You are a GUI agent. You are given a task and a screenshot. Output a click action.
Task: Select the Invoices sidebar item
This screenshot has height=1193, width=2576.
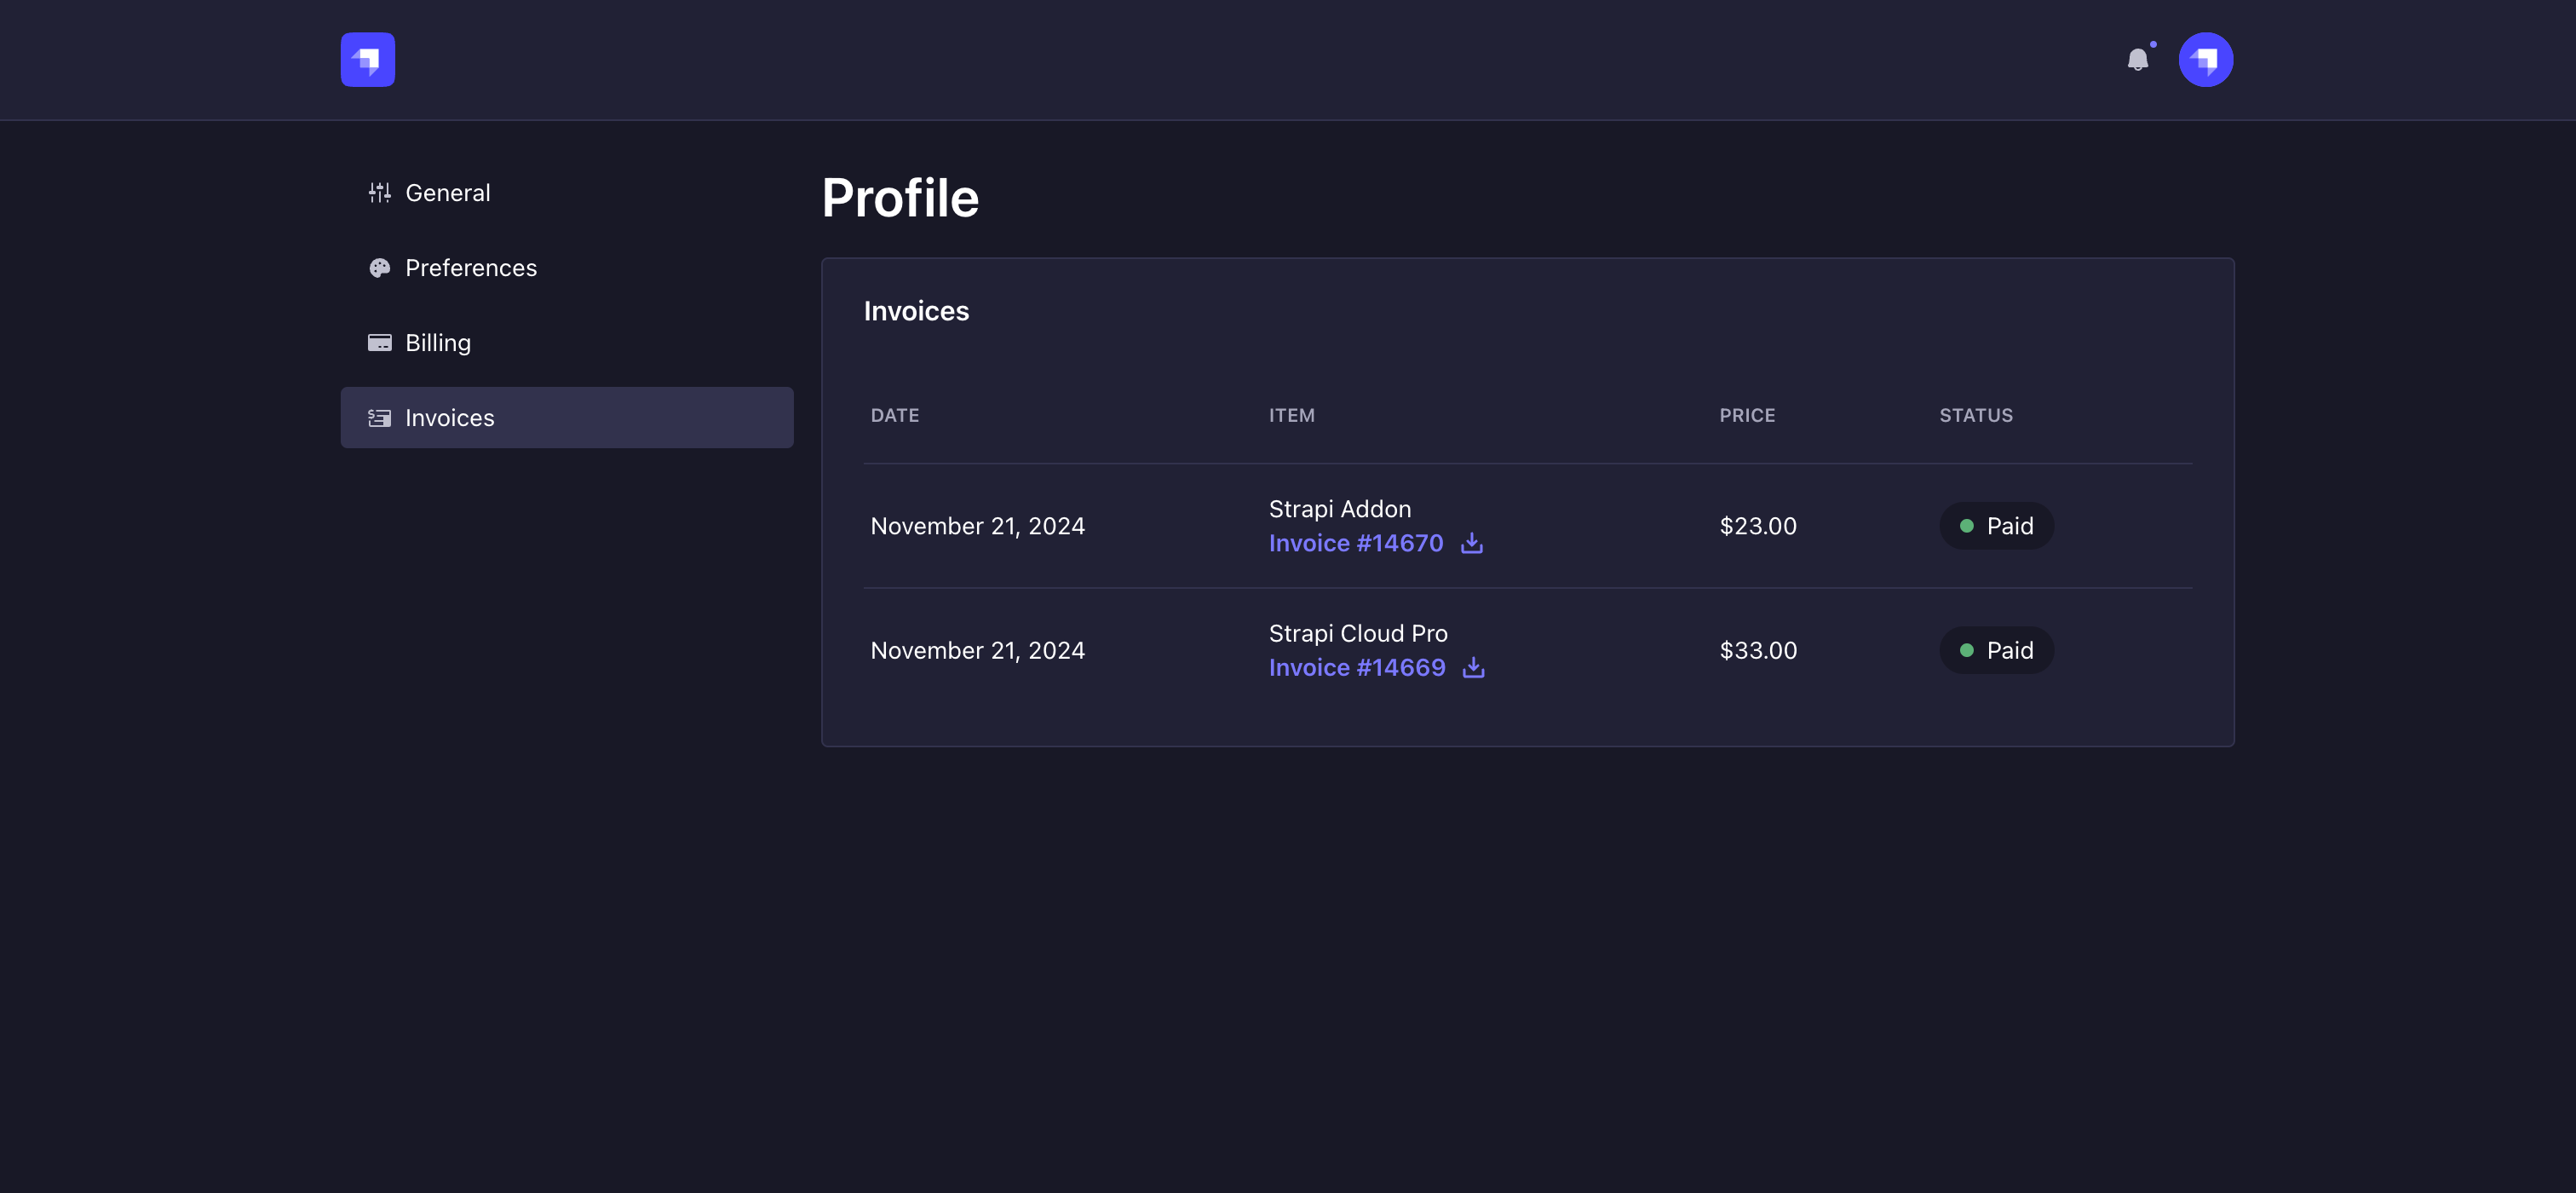point(567,418)
